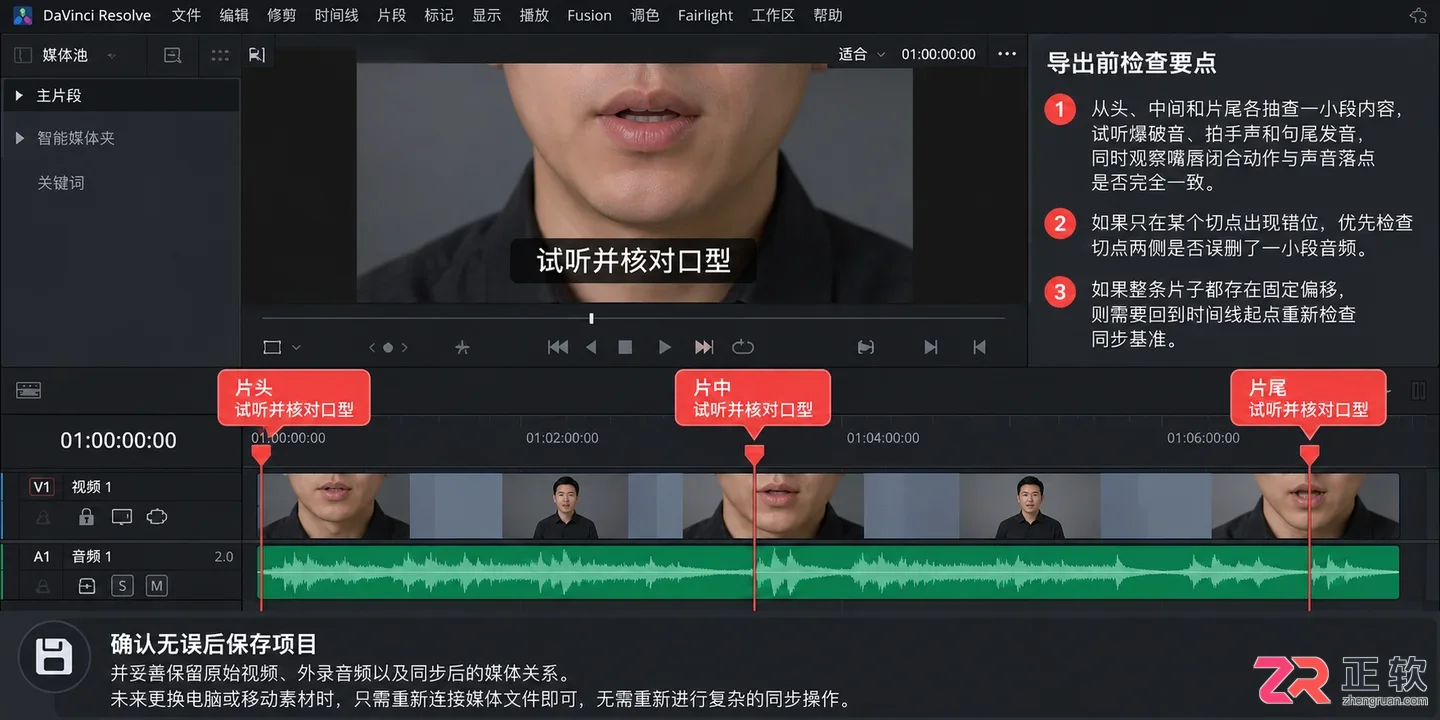
Task: Jump to the first frame
Action: coord(558,347)
